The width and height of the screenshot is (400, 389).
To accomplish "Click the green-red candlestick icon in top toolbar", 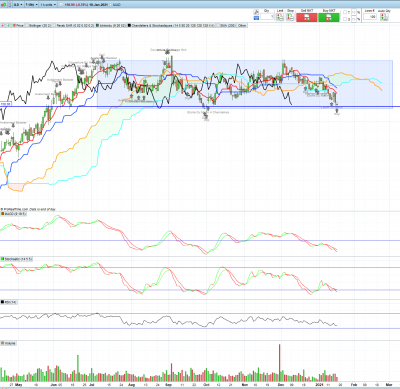I will coord(4,5).
